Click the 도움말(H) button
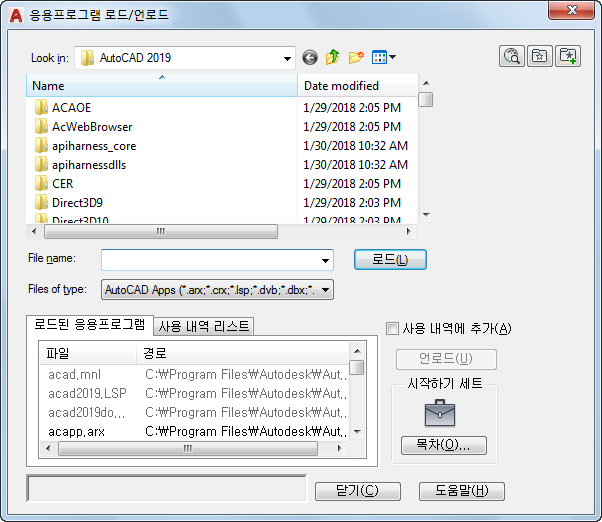The height and width of the screenshot is (522, 602). (461, 491)
